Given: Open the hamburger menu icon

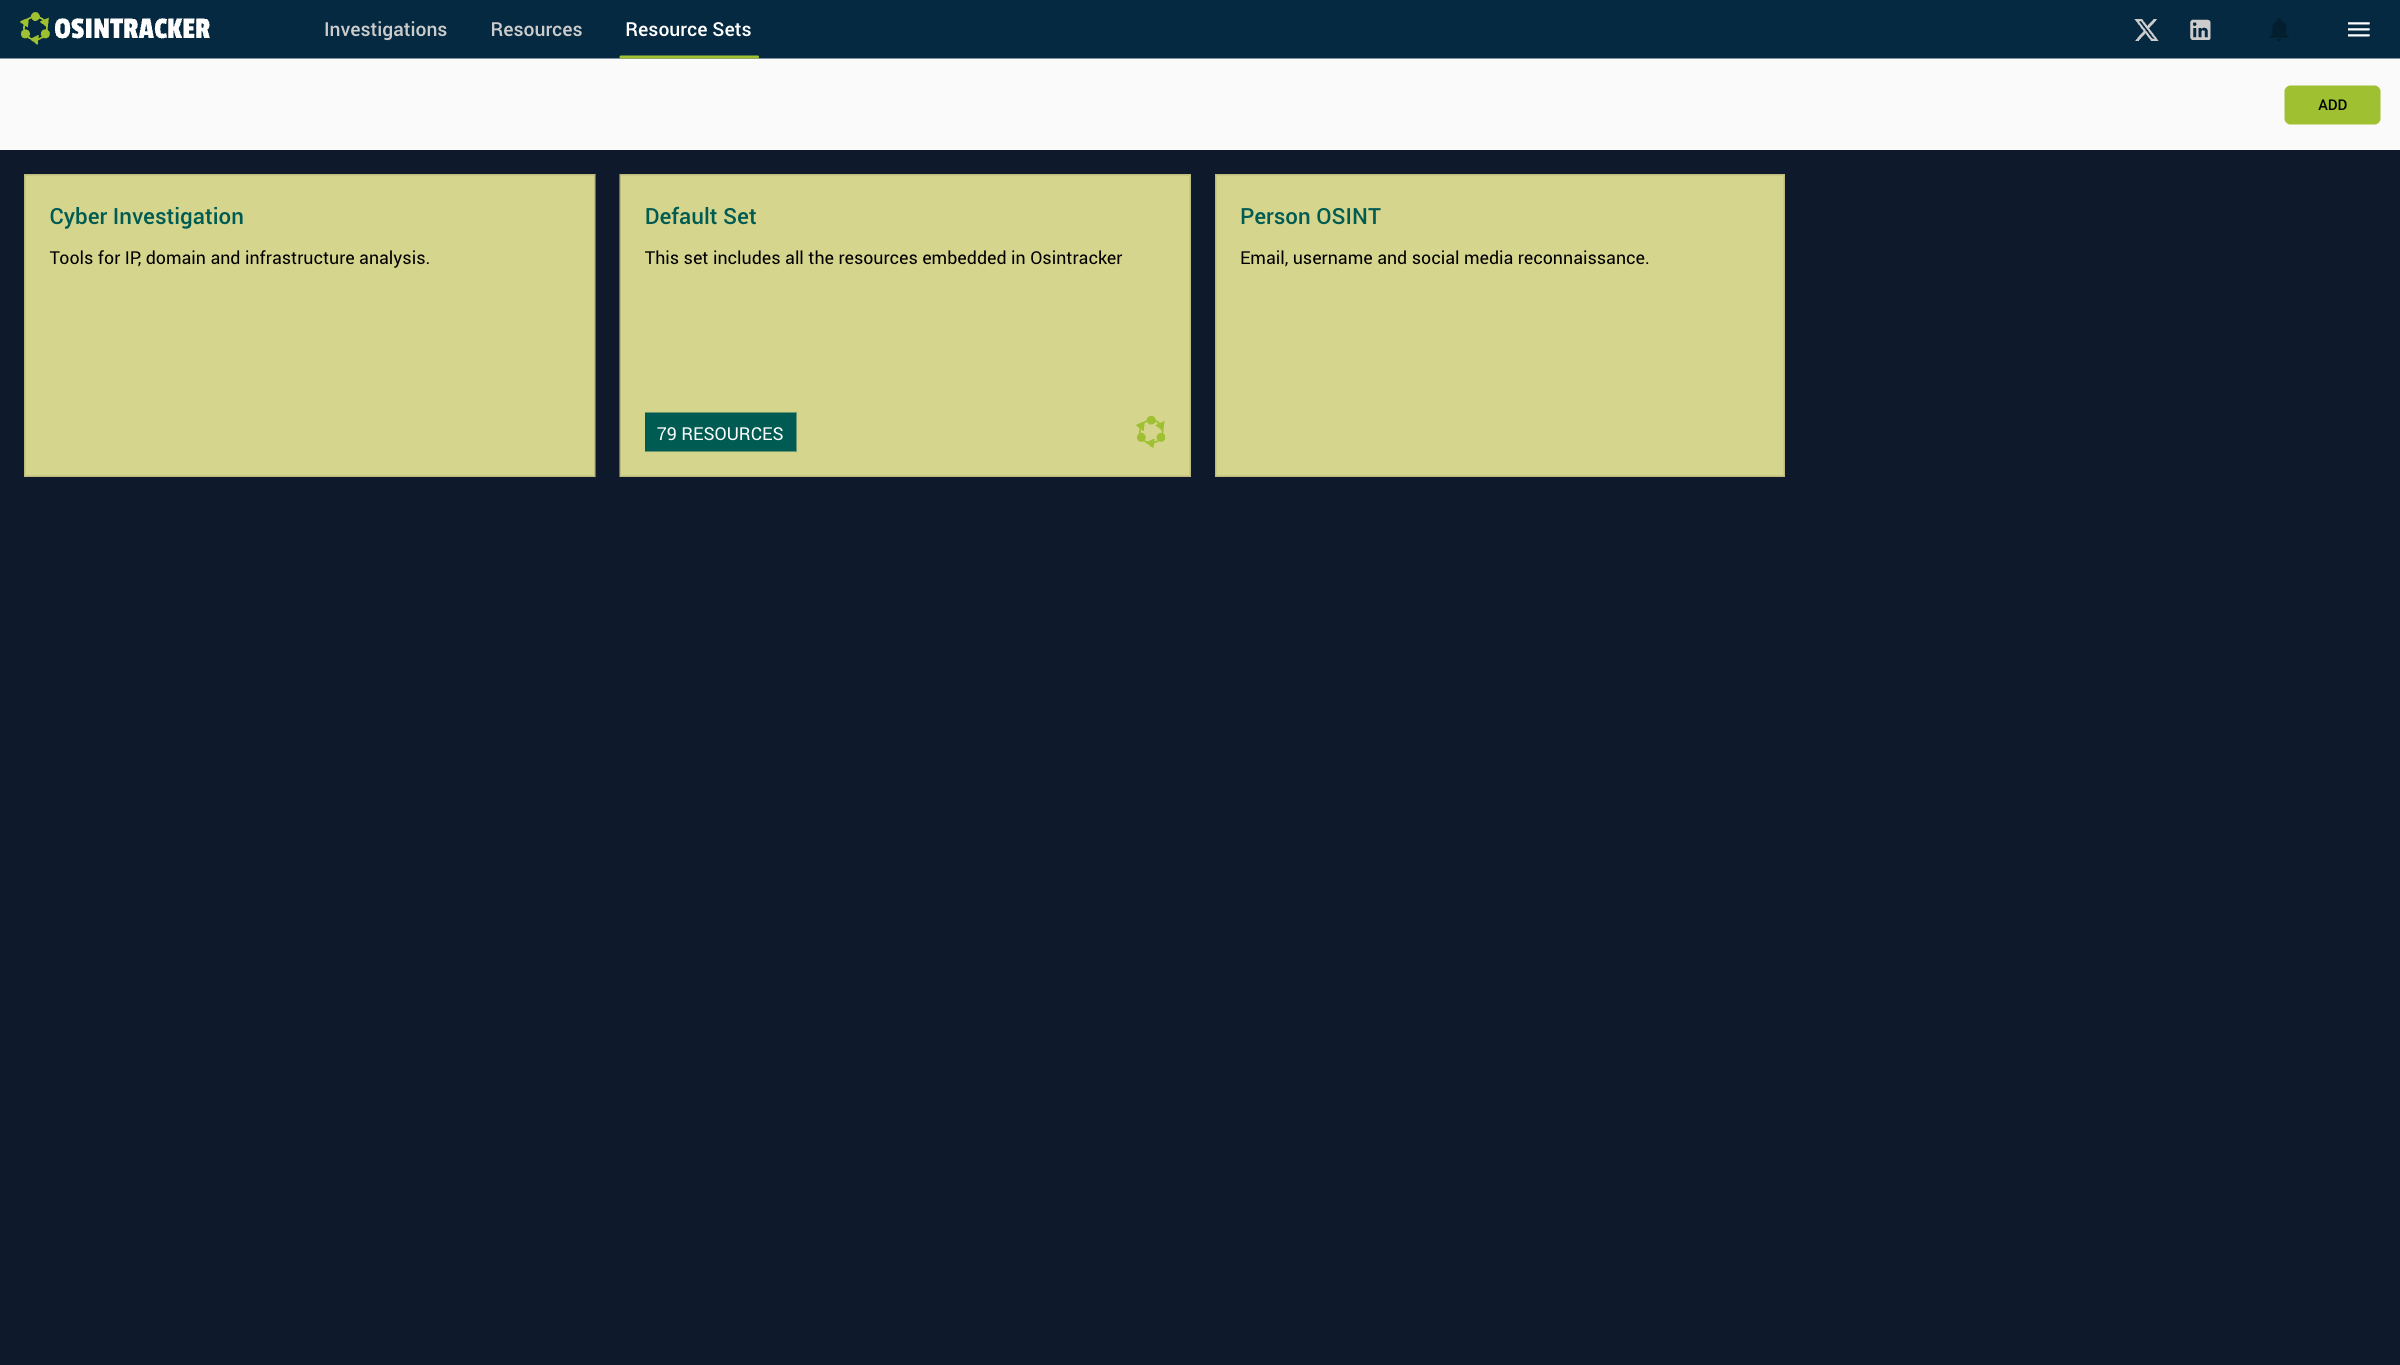Looking at the screenshot, I should pos(2359,30).
